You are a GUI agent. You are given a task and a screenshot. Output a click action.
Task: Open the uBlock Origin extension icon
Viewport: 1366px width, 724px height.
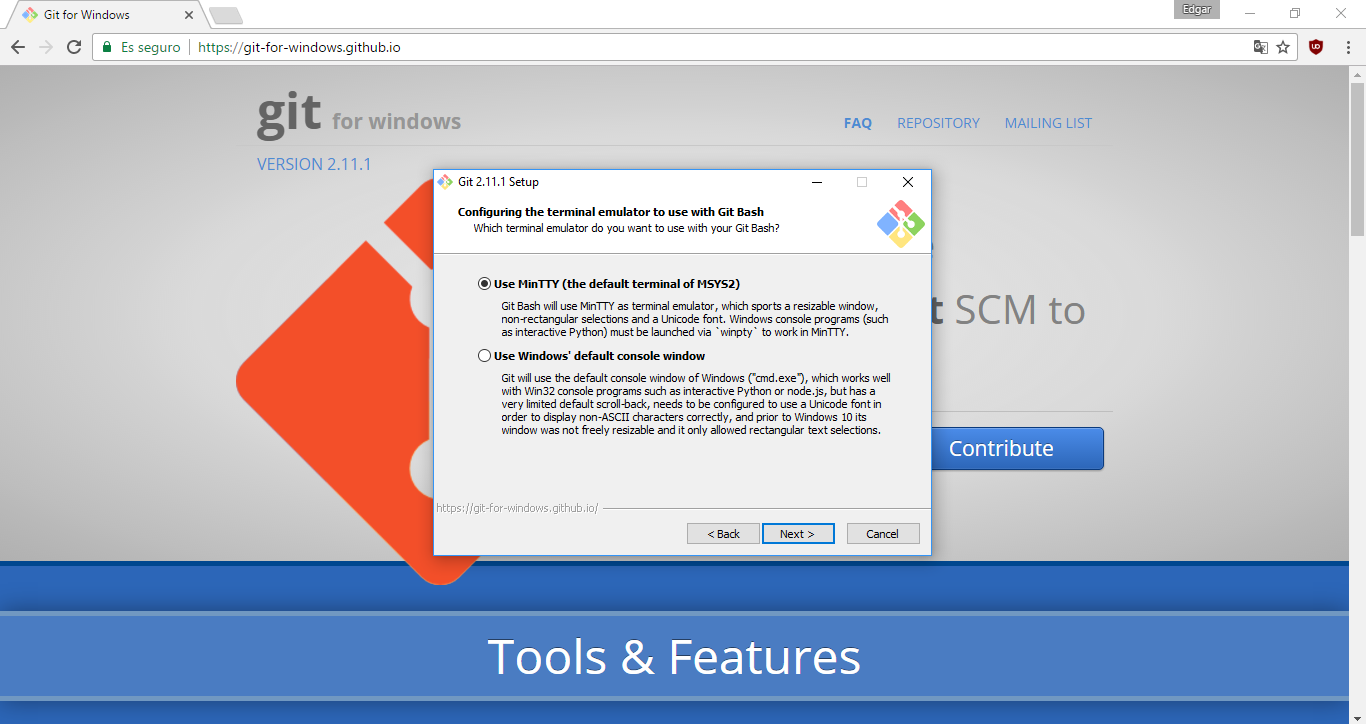pyautogui.click(x=1316, y=47)
